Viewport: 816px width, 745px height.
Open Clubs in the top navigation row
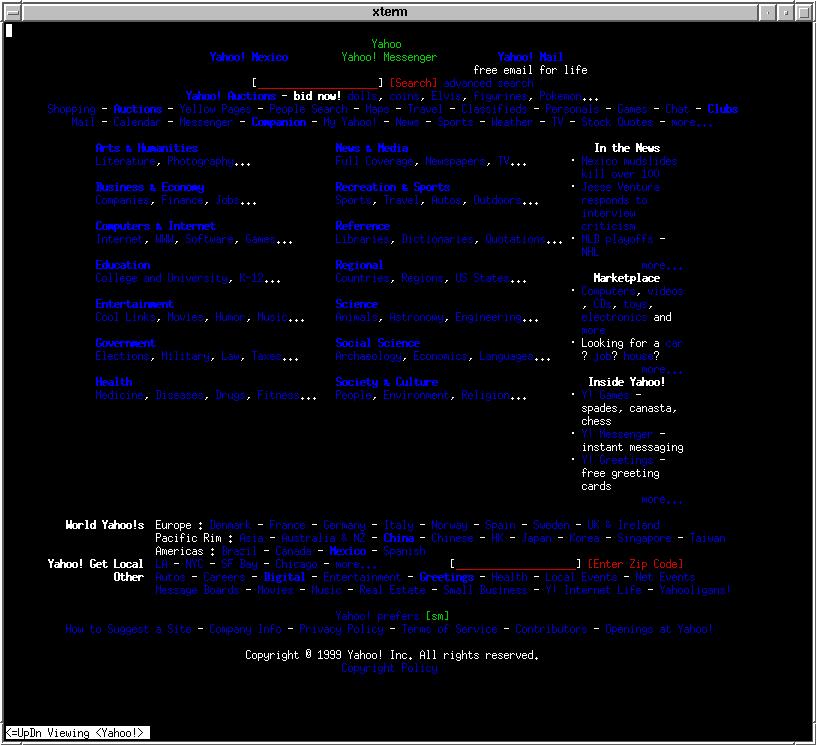pyautogui.click(x=722, y=109)
